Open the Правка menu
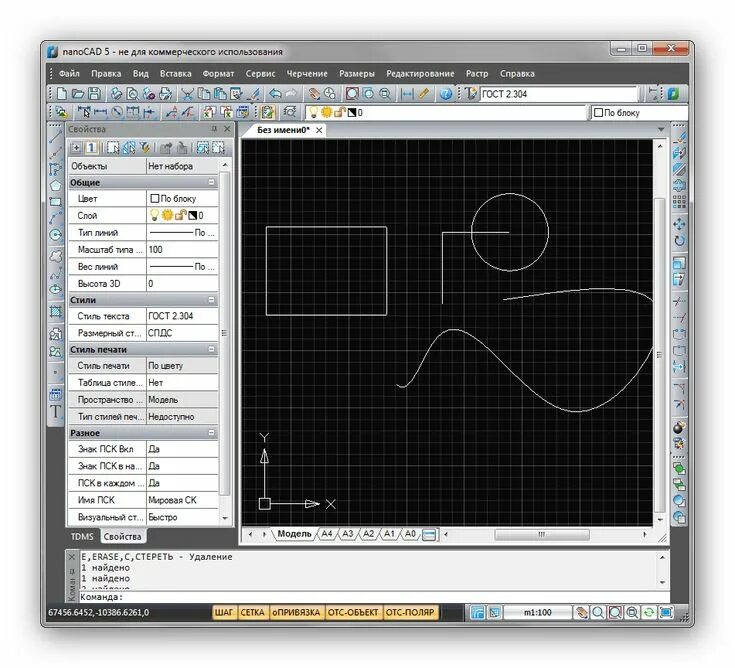 tap(106, 74)
